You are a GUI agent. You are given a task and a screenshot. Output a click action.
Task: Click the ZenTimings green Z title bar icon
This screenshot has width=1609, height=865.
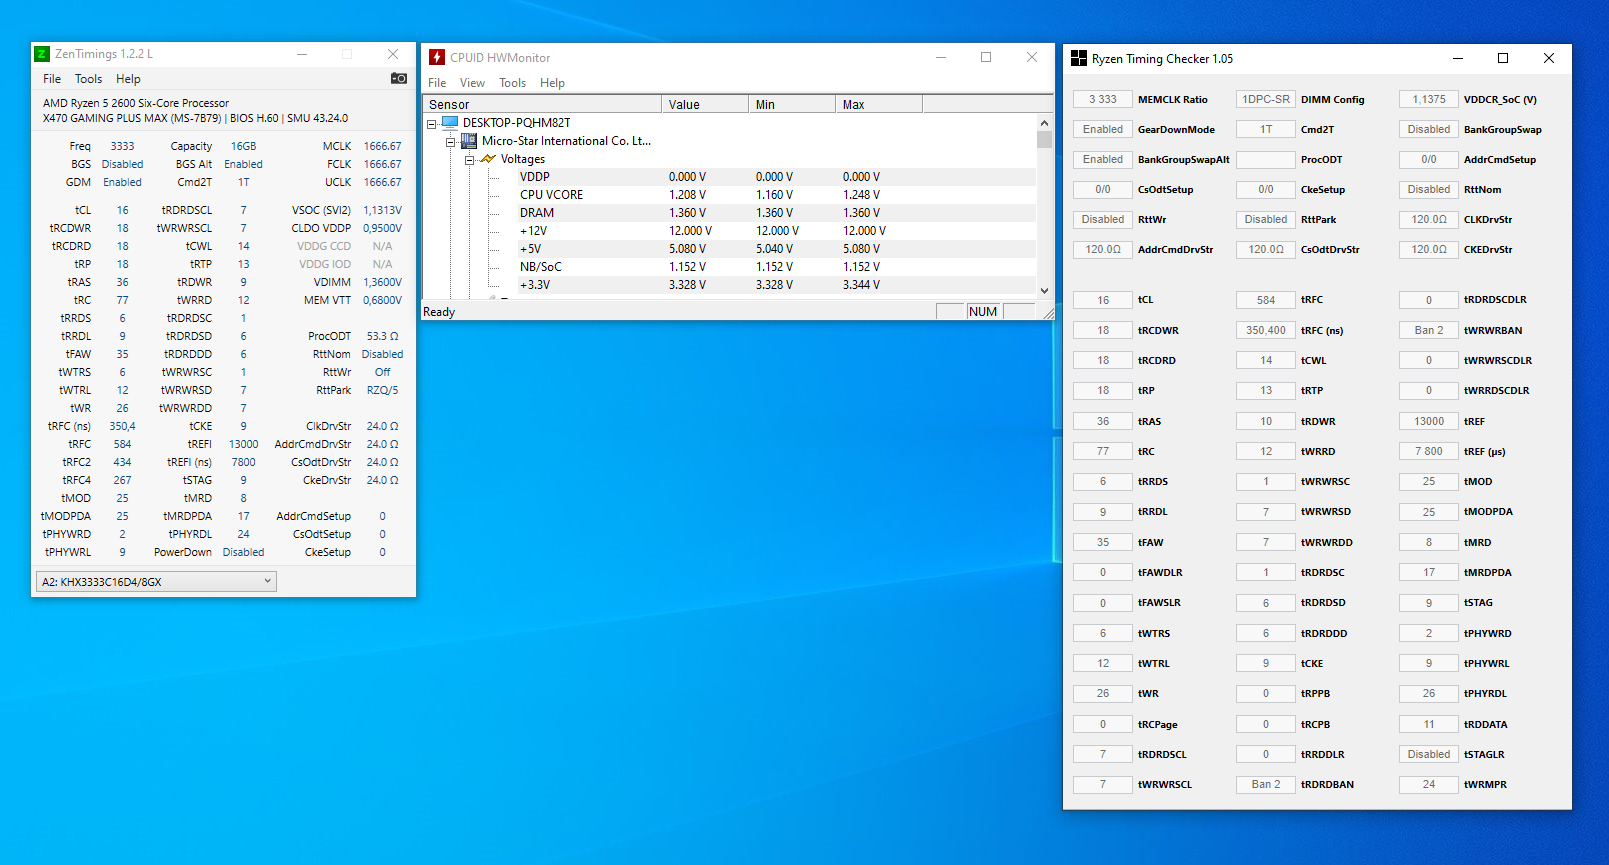(42, 54)
